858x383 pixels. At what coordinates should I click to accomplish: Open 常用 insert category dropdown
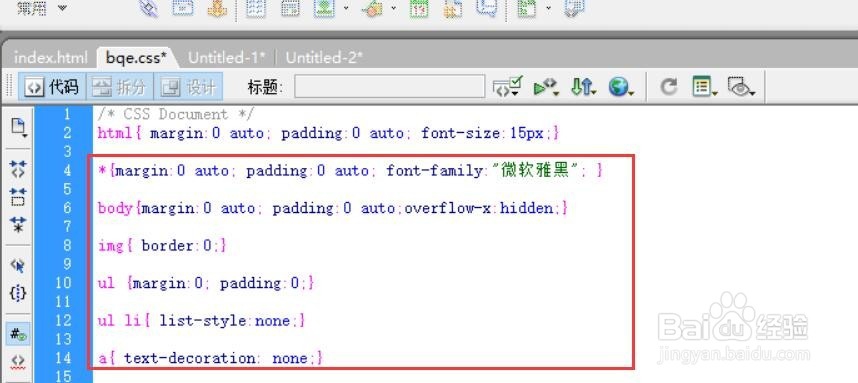pos(42,8)
